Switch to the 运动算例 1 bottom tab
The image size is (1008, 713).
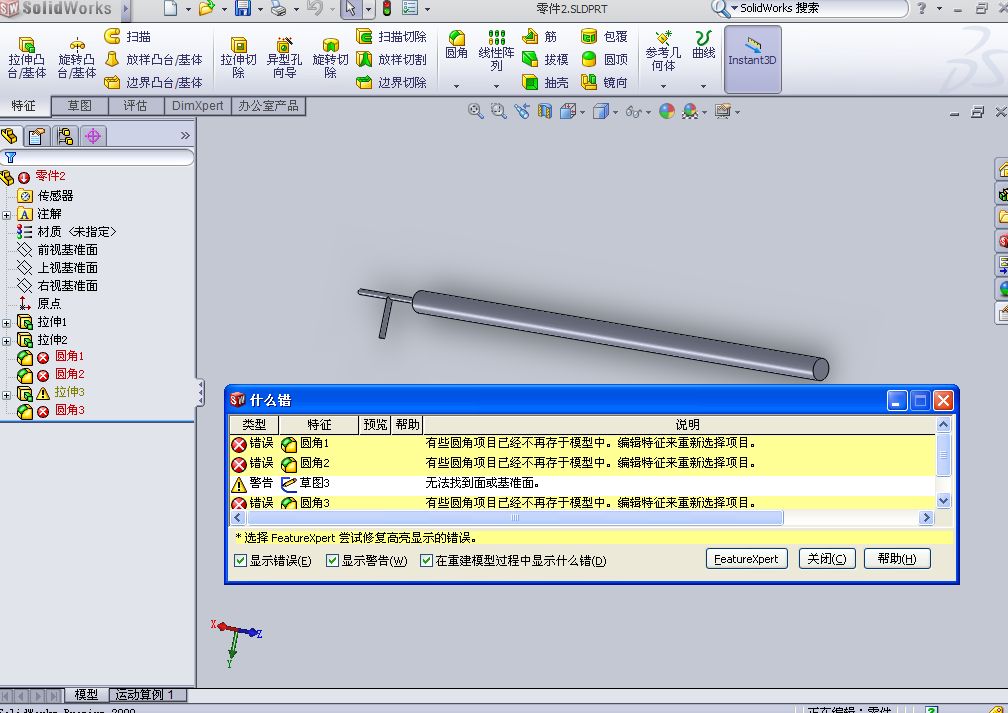pyautogui.click(x=147, y=694)
